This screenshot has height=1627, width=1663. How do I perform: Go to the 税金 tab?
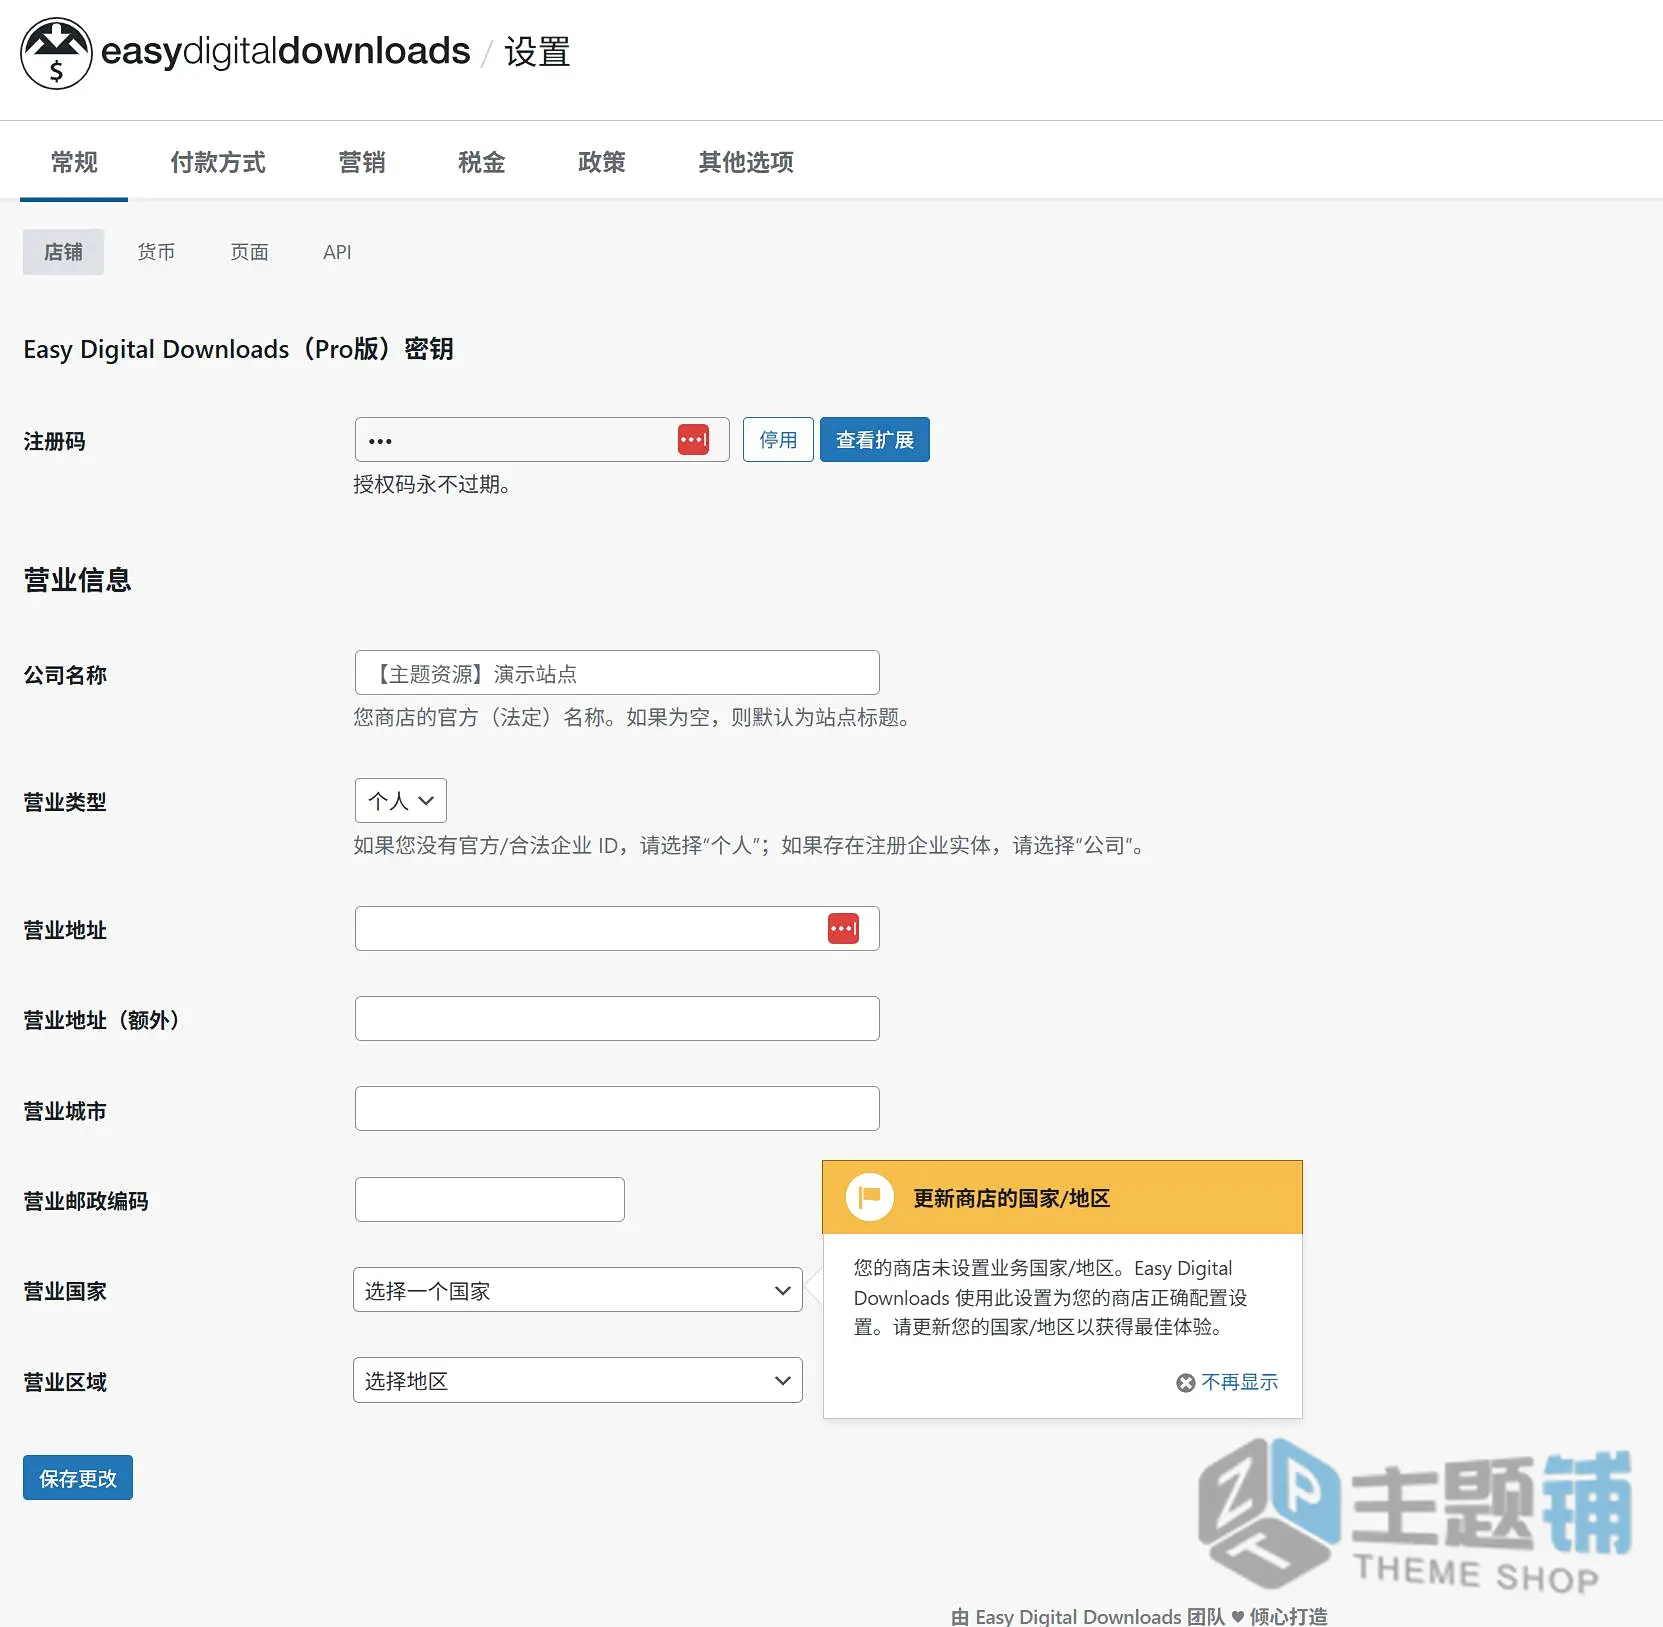[482, 162]
